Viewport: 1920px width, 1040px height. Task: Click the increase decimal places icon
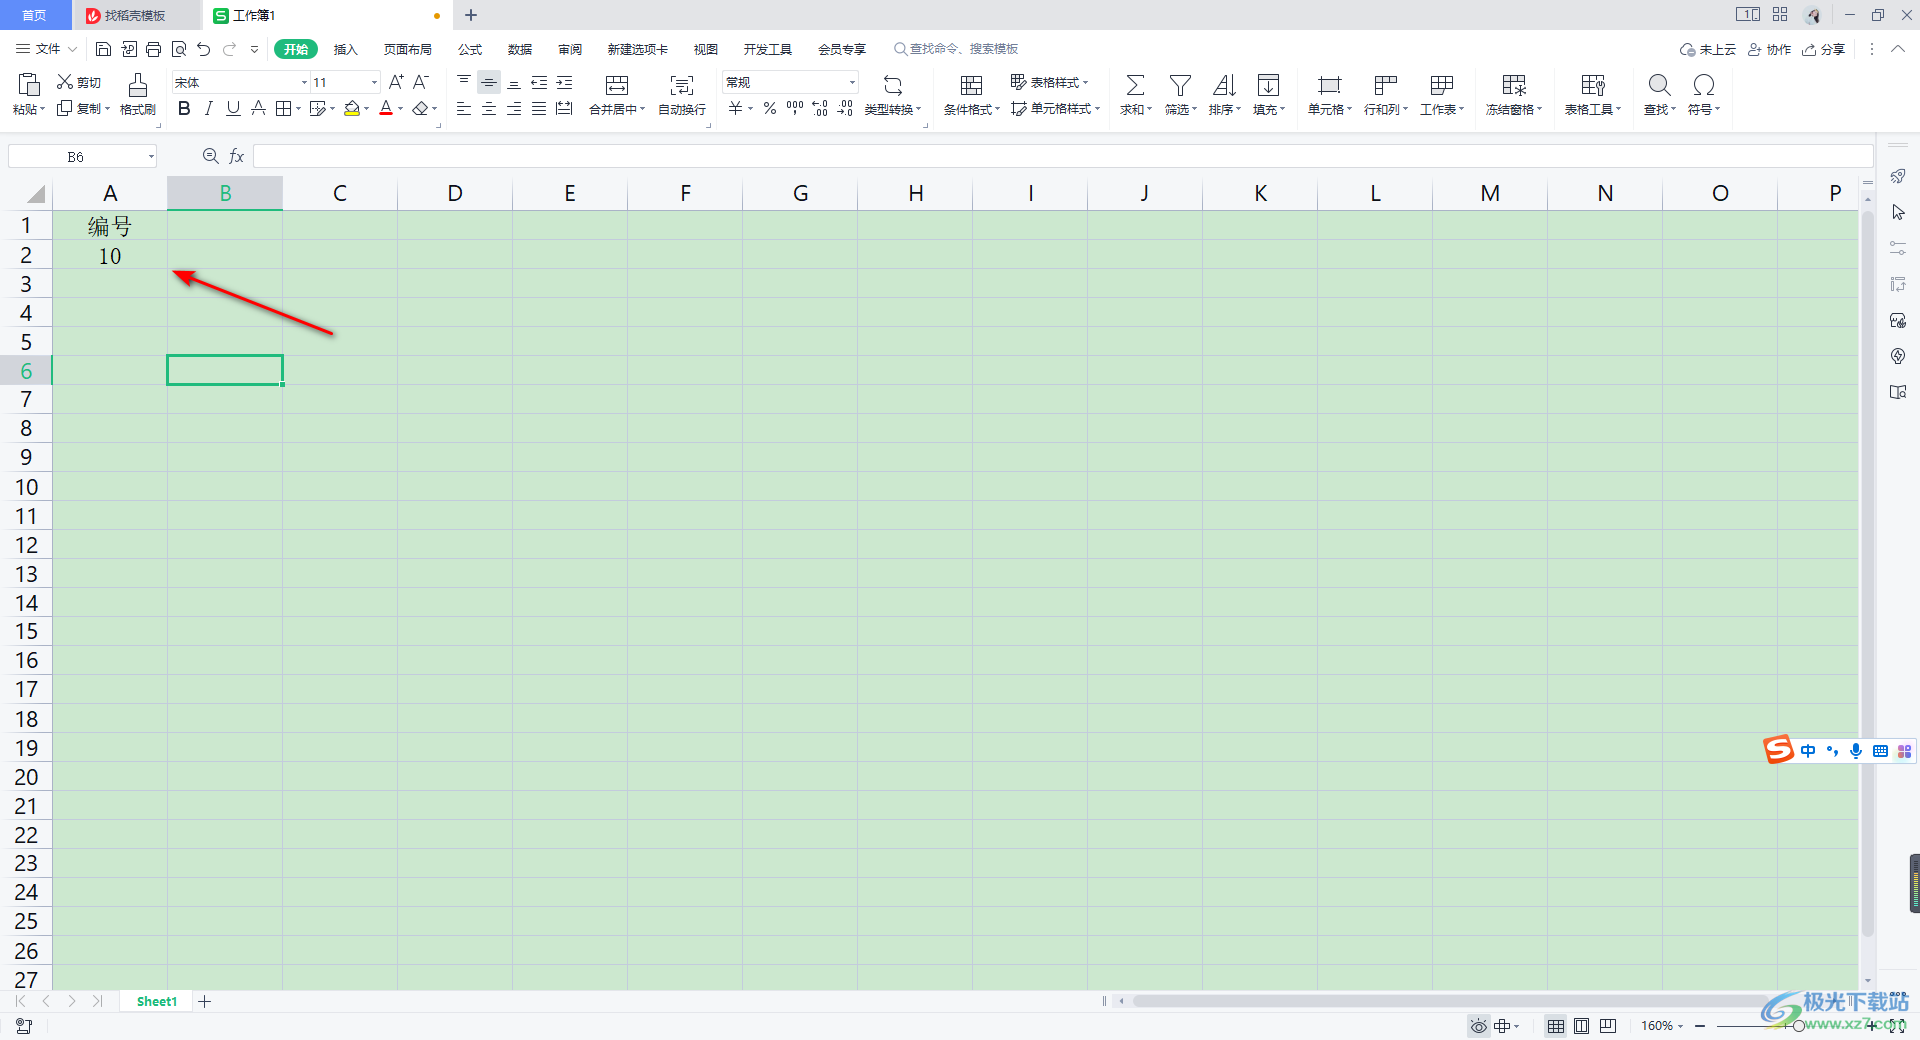[820, 108]
